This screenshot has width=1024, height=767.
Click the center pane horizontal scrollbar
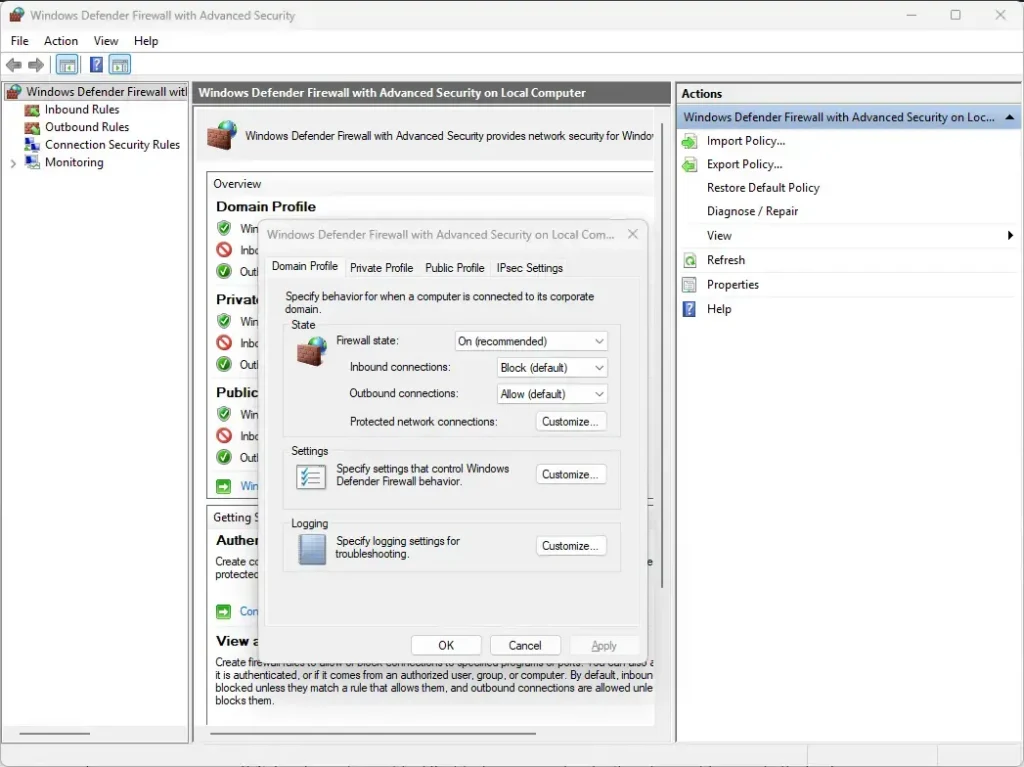(x=373, y=734)
